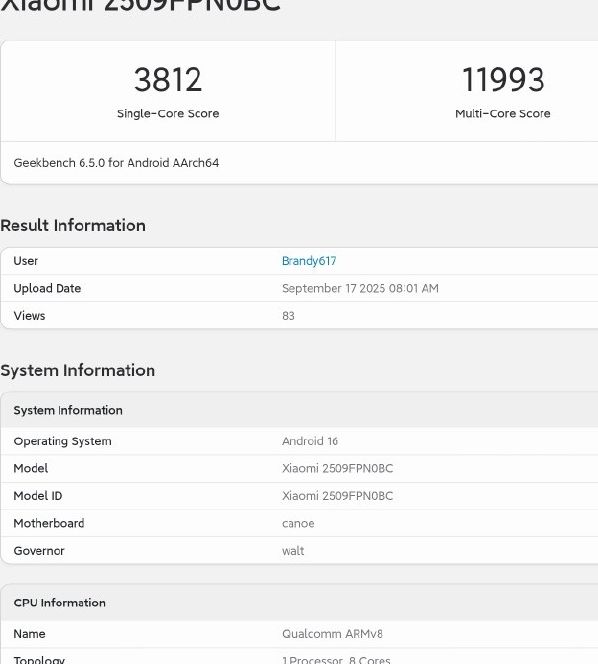Click the CPU Name row label
This screenshot has height=664, width=598.
(x=29, y=634)
